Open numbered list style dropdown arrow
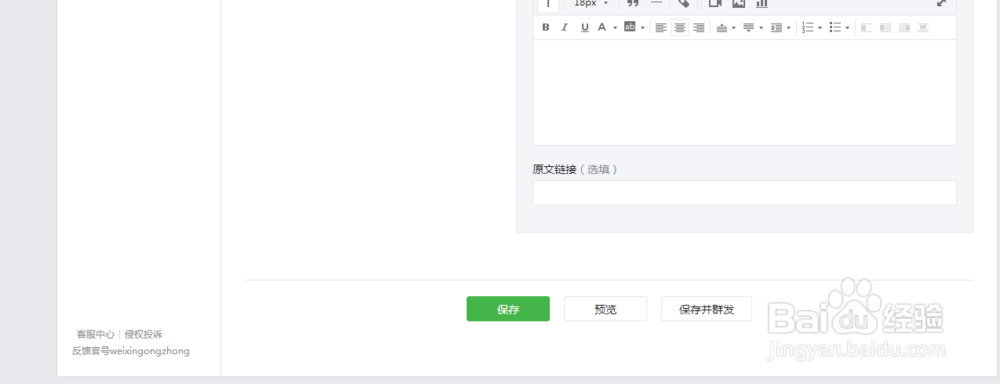The image size is (1000, 384). click(820, 27)
